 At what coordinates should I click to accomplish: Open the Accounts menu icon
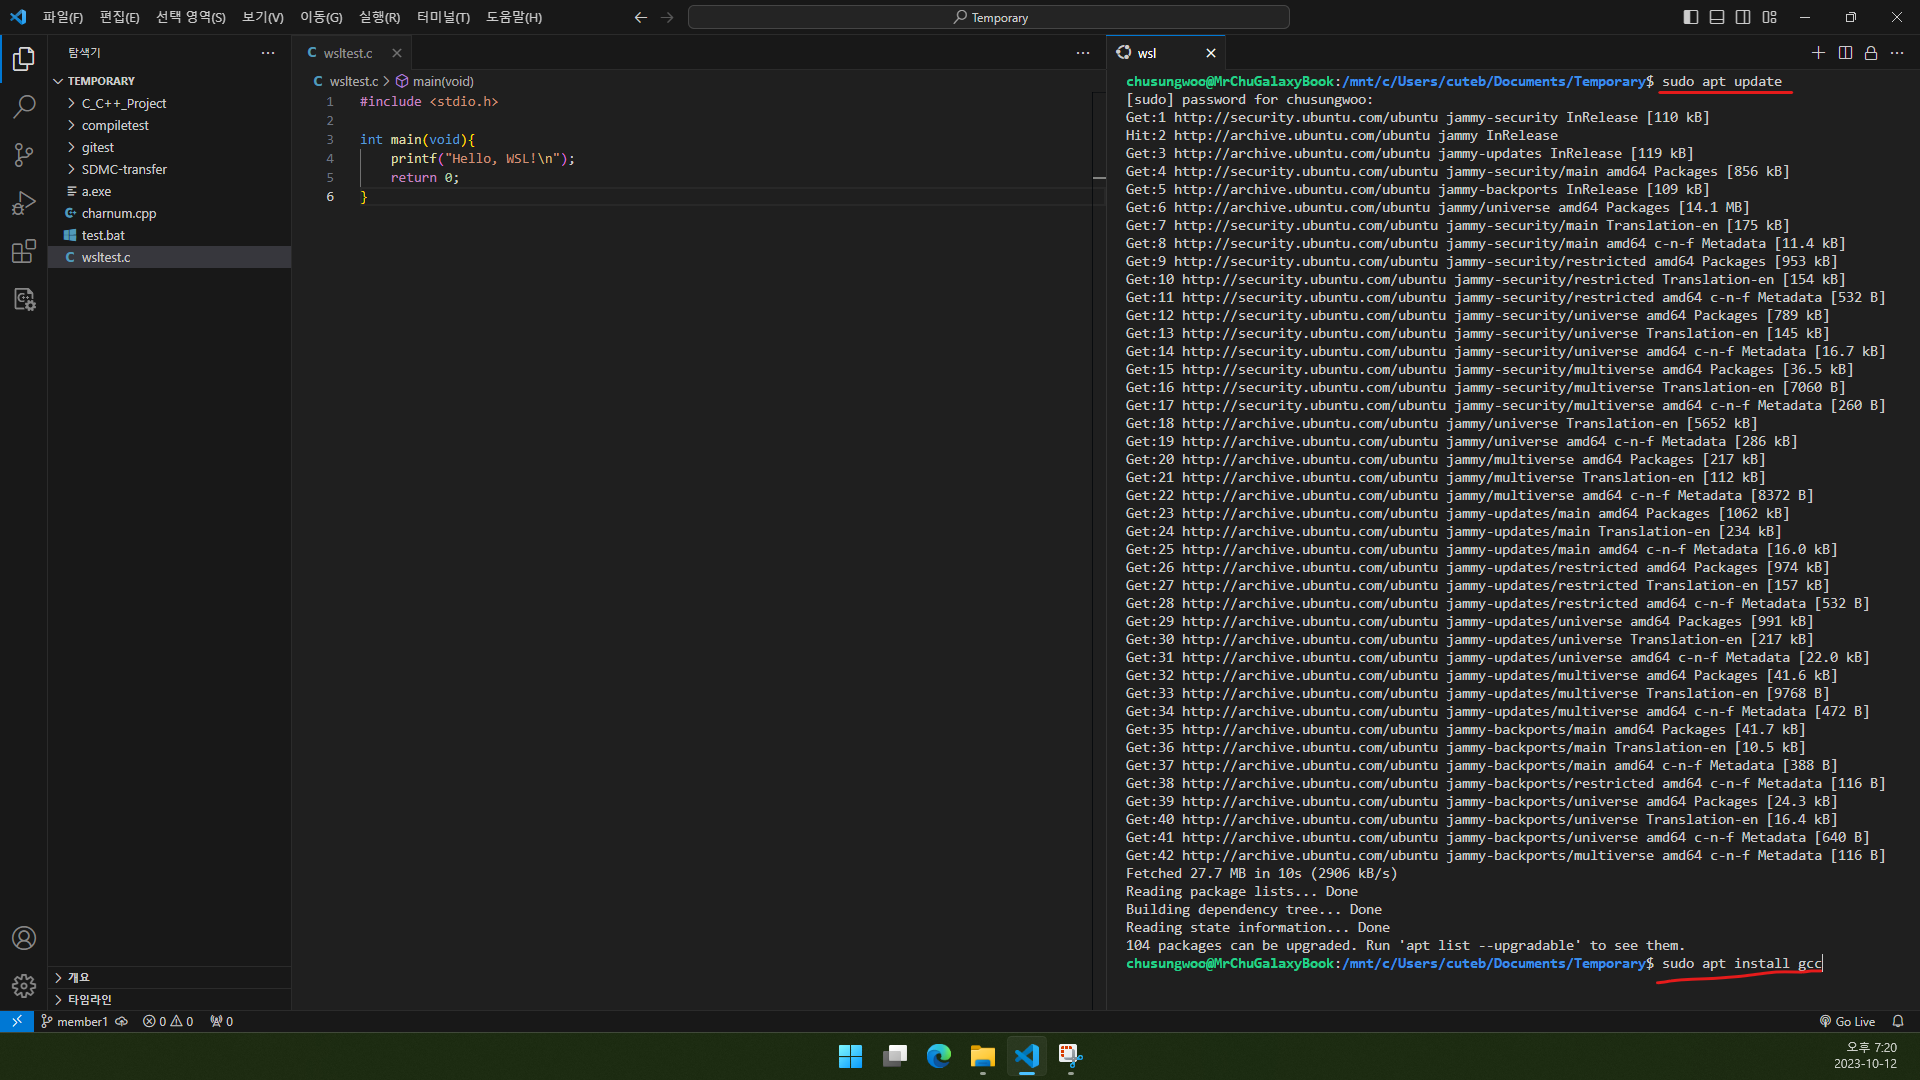pyautogui.click(x=24, y=938)
